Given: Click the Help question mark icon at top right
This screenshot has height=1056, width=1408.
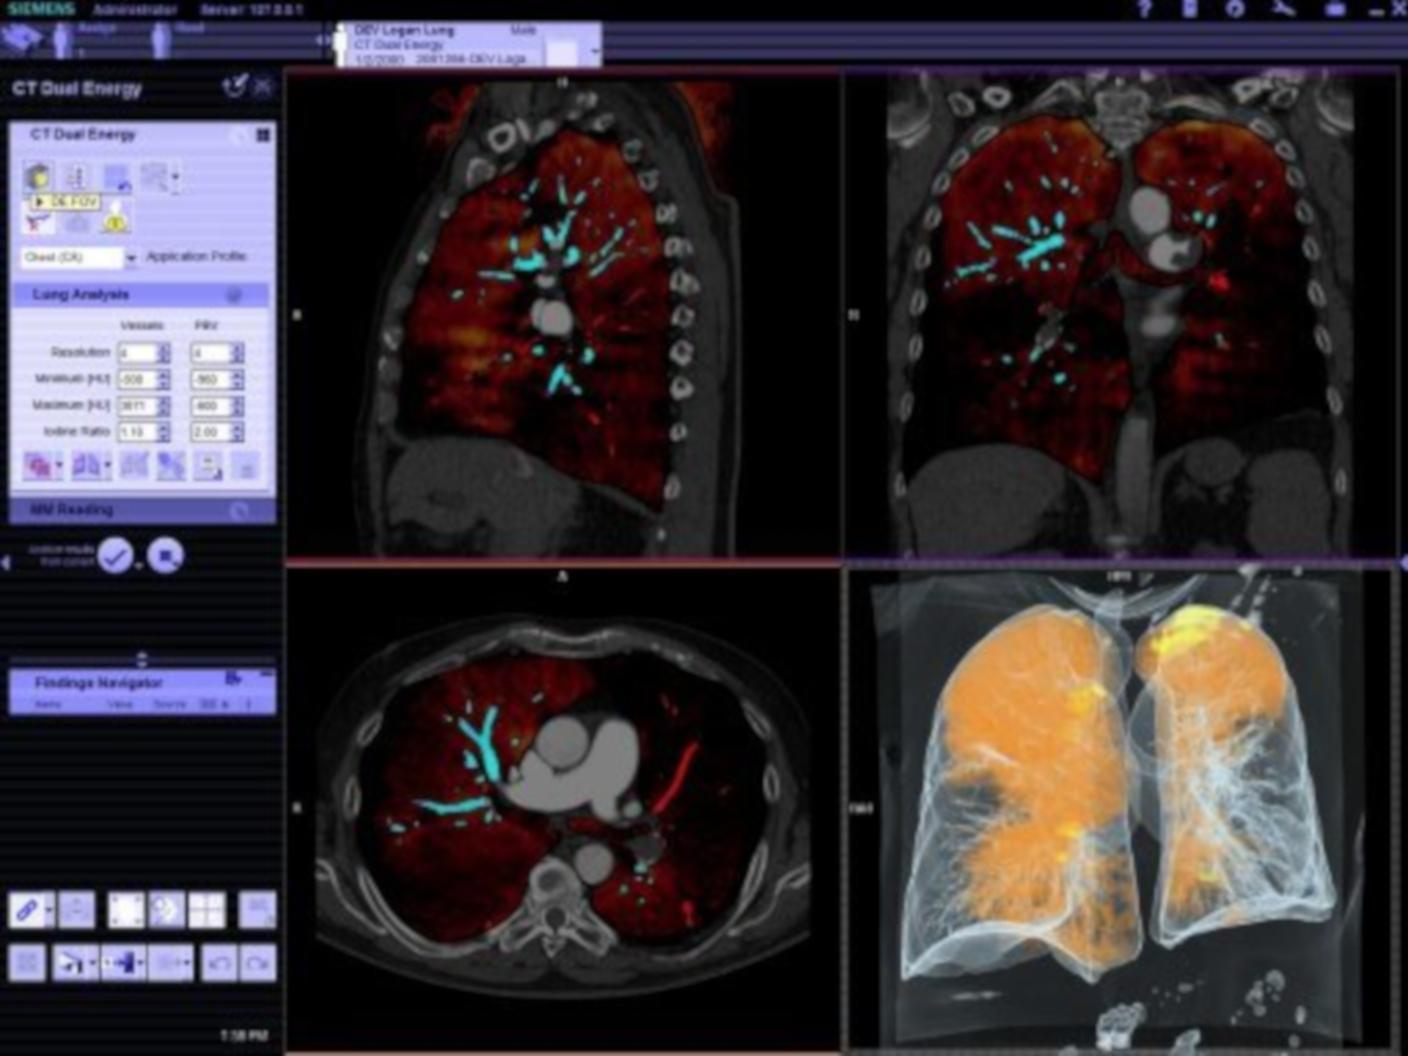Looking at the screenshot, I should point(1143,11).
